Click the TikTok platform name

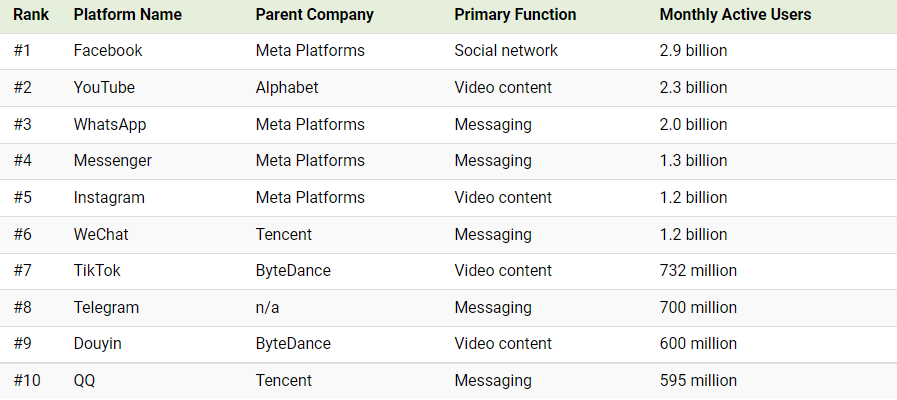point(97,271)
